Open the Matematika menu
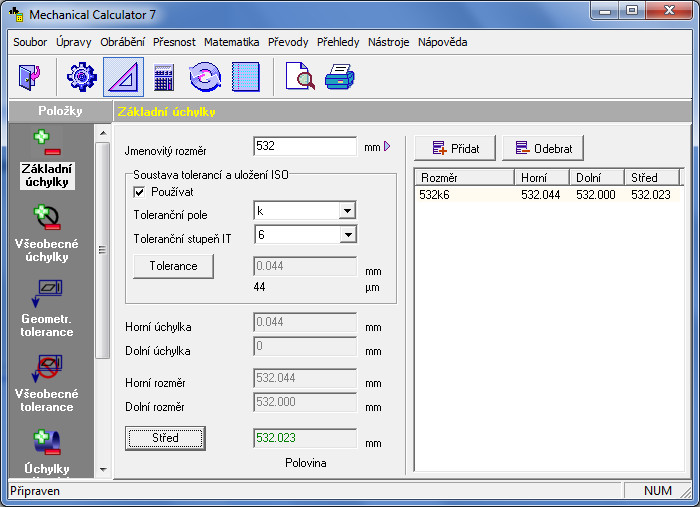The height and width of the screenshot is (507, 700). (231, 42)
